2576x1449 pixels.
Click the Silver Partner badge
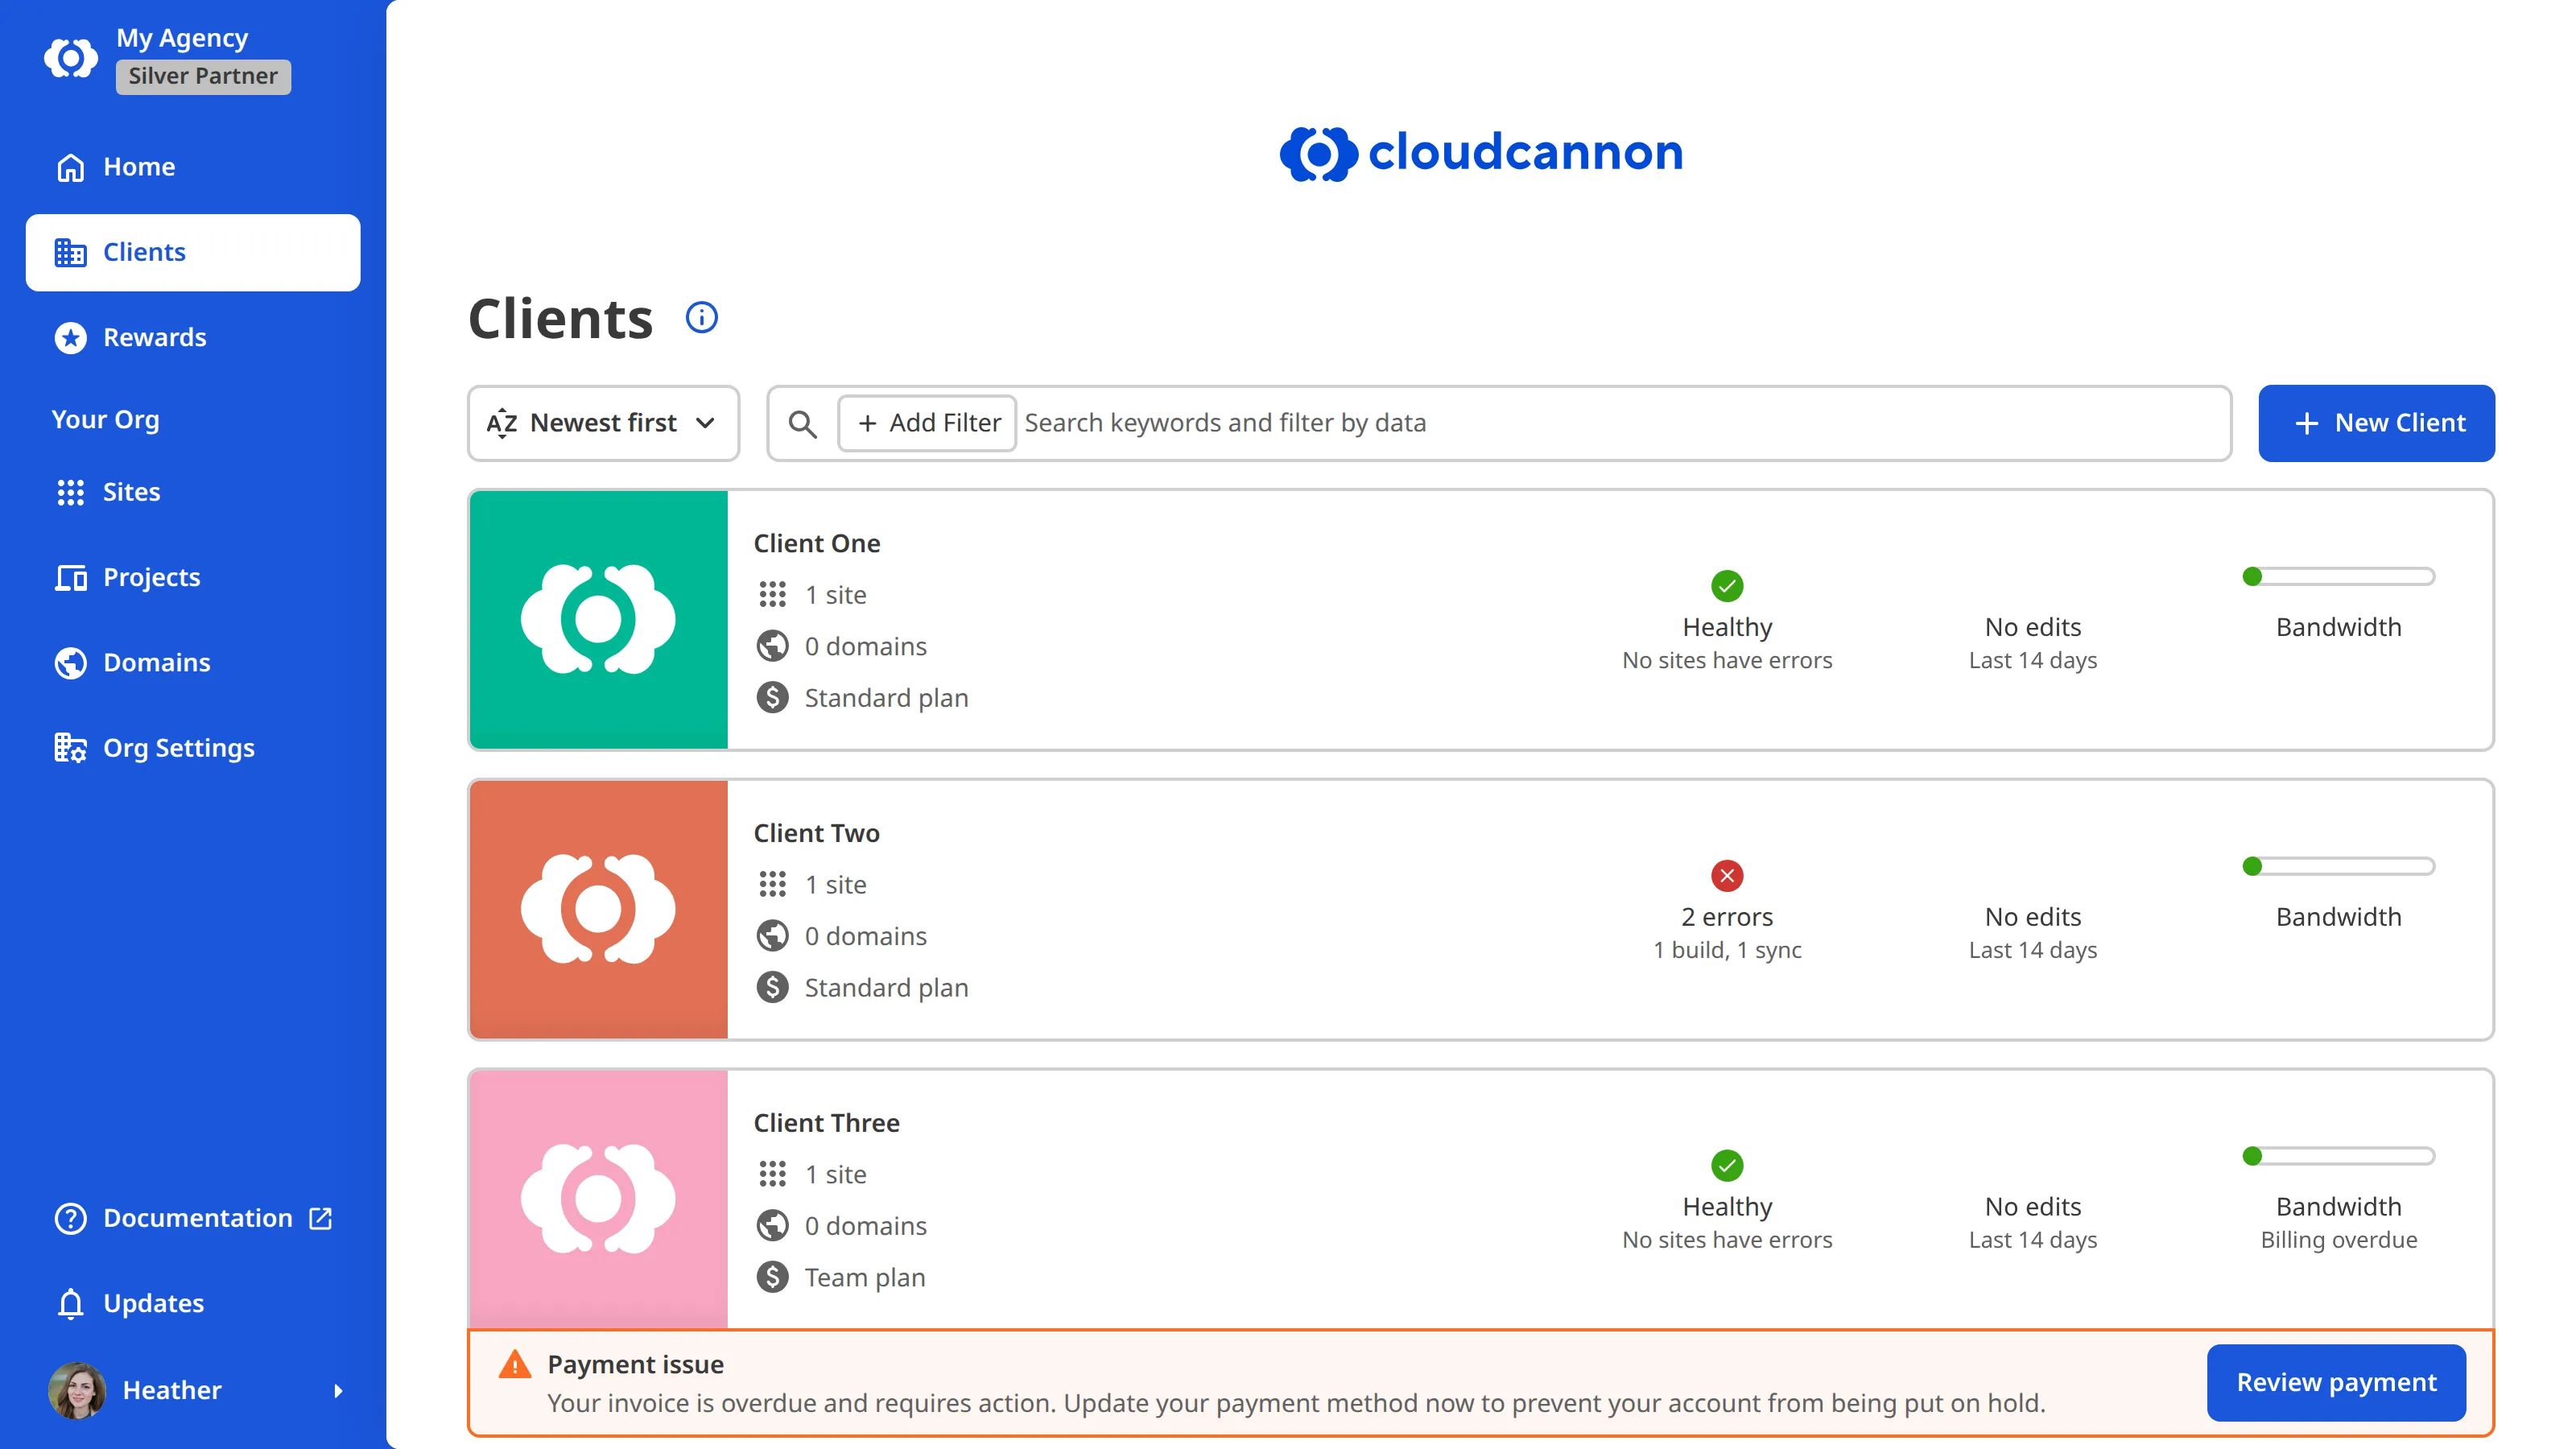(x=203, y=77)
